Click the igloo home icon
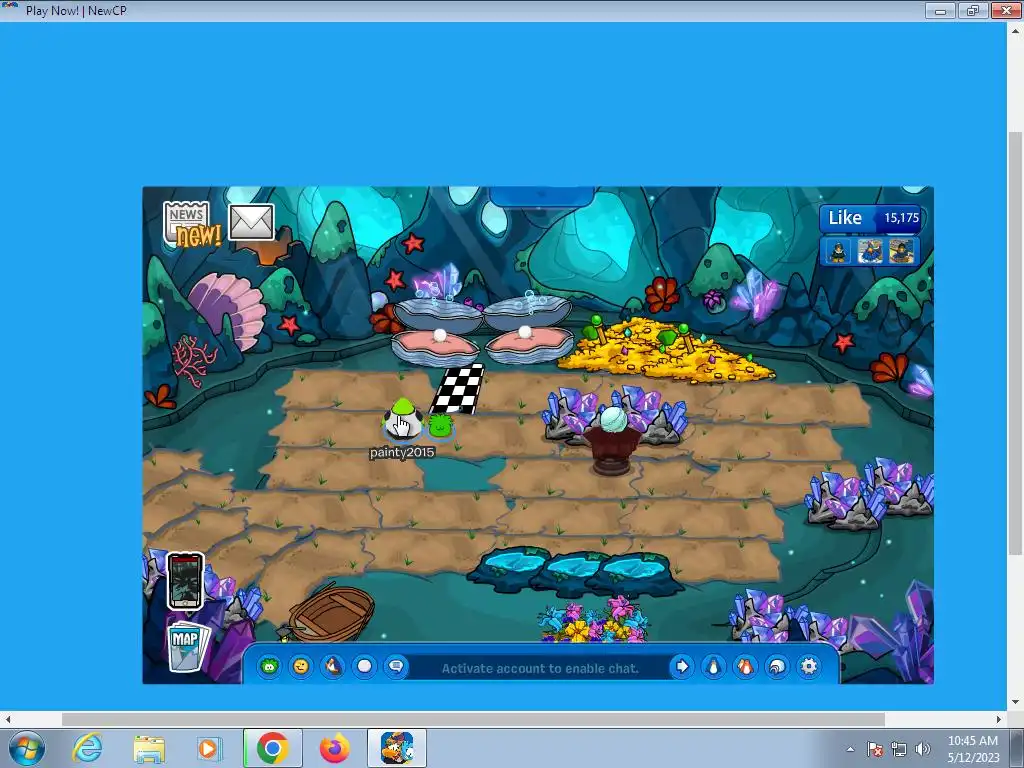Image resolution: width=1024 pixels, height=768 pixels. (x=776, y=666)
